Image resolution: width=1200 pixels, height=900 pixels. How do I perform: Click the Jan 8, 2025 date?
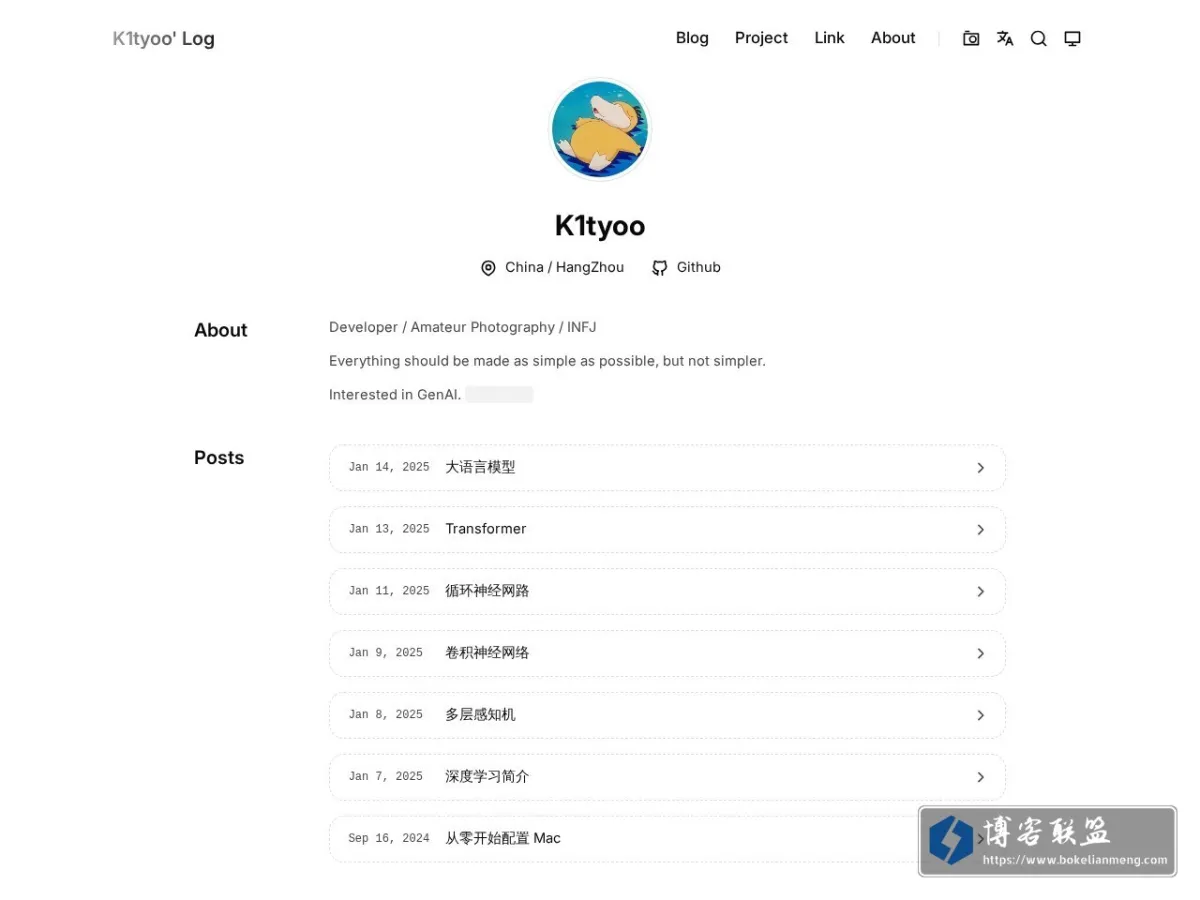[386, 715]
